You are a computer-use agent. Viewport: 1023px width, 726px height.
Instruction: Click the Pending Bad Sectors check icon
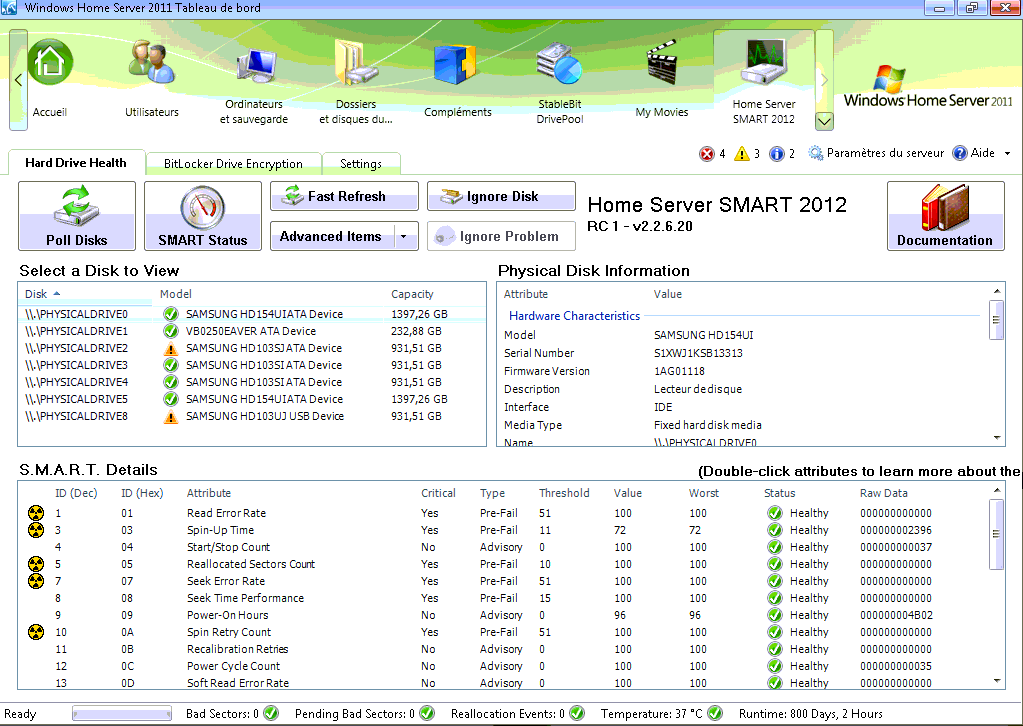pos(427,714)
